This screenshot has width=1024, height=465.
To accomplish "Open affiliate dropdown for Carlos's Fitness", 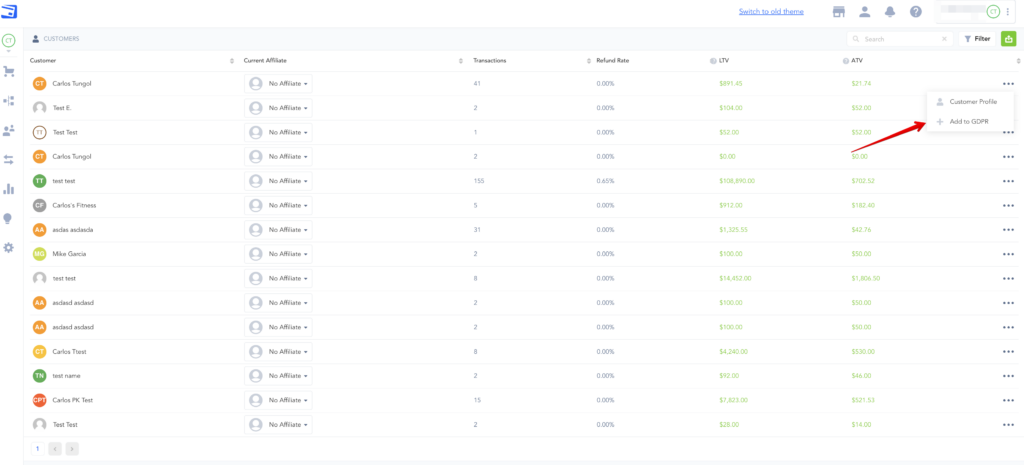I will coord(279,205).
